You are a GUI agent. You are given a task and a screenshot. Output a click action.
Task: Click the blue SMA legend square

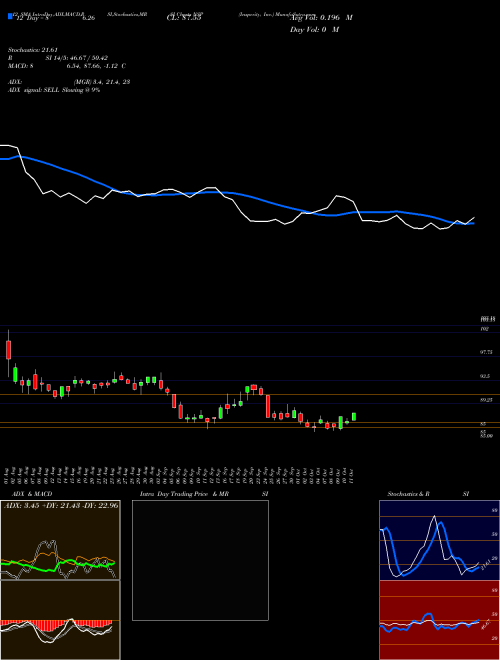[x=10, y=17]
